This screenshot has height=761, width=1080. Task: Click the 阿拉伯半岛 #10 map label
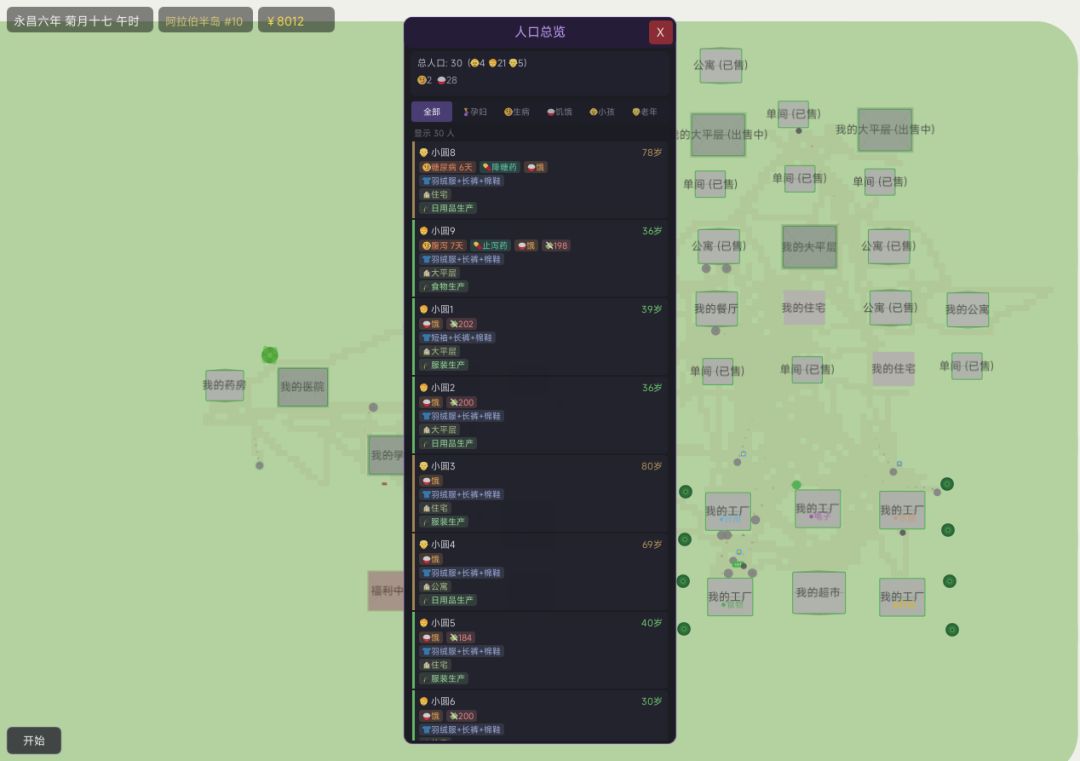(x=205, y=21)
